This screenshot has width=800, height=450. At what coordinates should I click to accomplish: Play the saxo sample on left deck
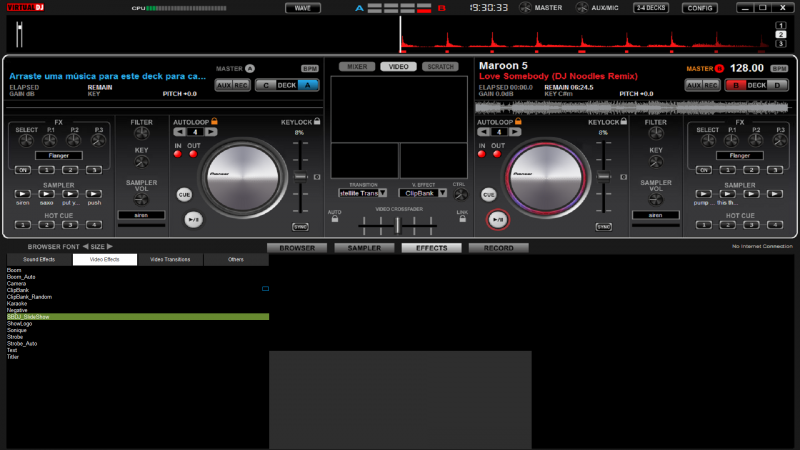(x=46, y=194)
